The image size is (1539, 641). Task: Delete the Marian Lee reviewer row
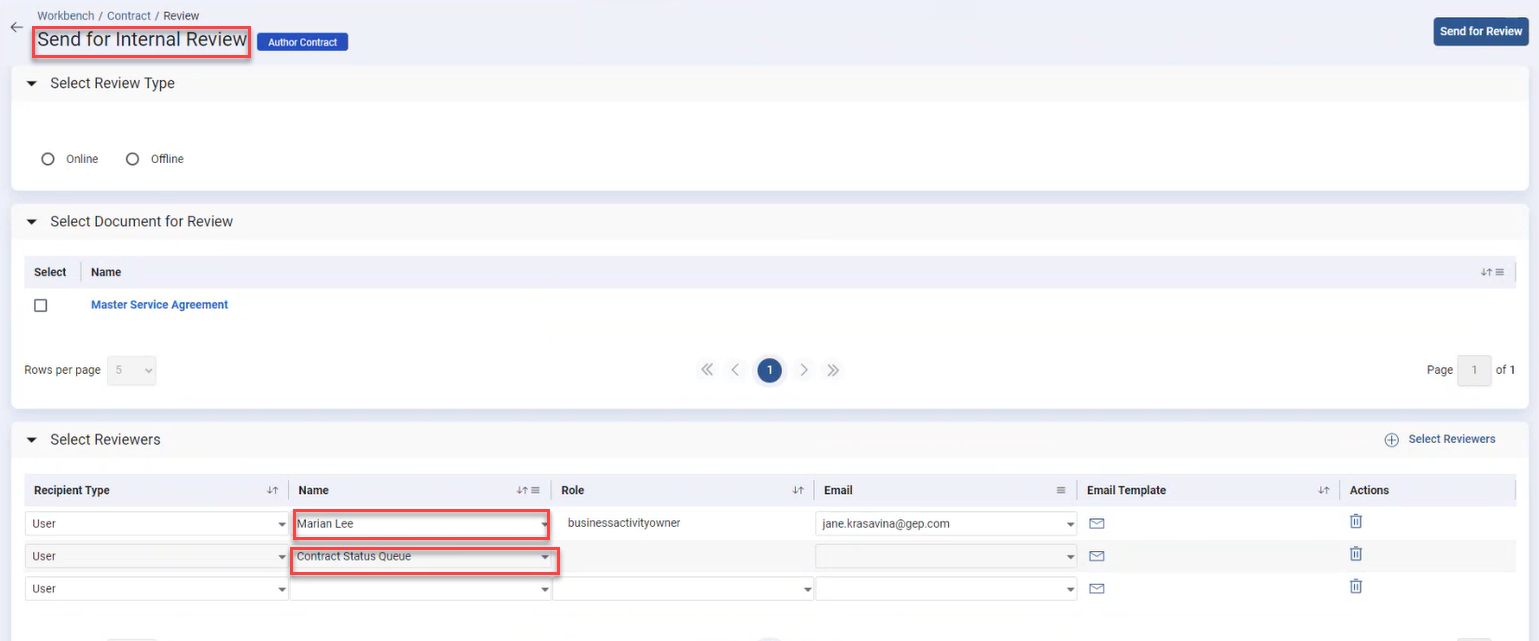(1356, 521)
